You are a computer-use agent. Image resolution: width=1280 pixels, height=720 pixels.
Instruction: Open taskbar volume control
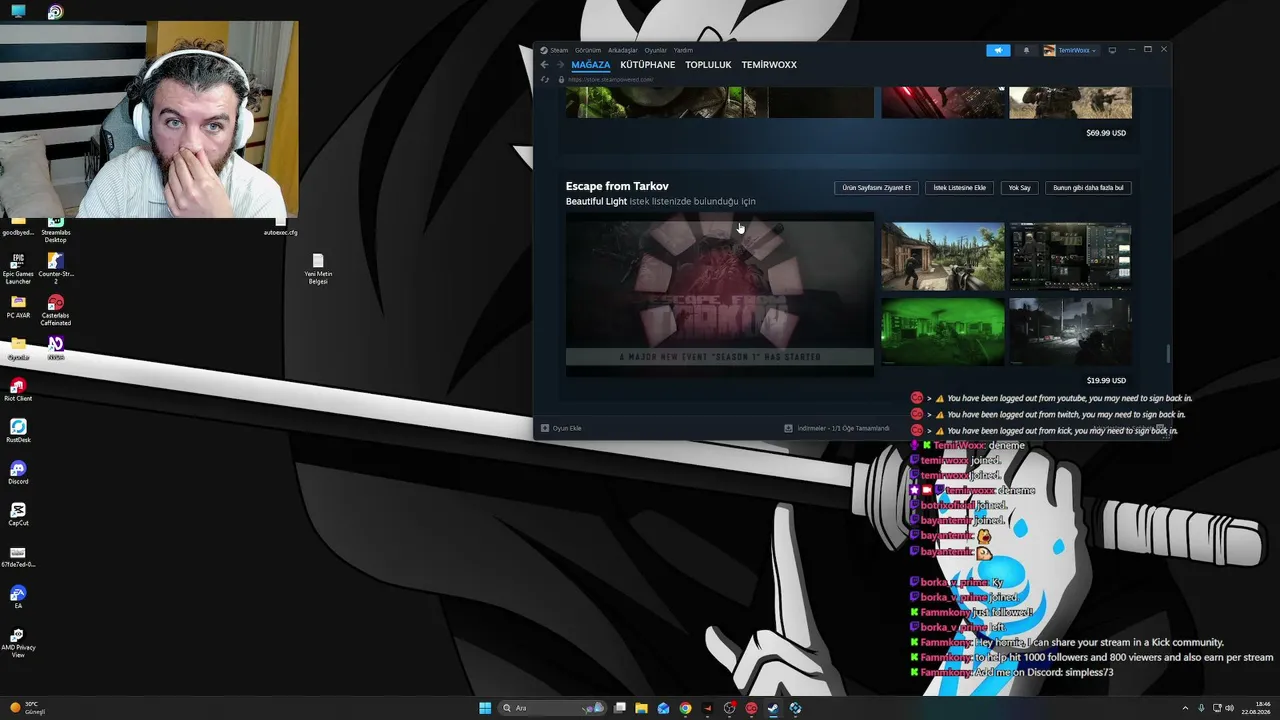(x=1229, y=708)
